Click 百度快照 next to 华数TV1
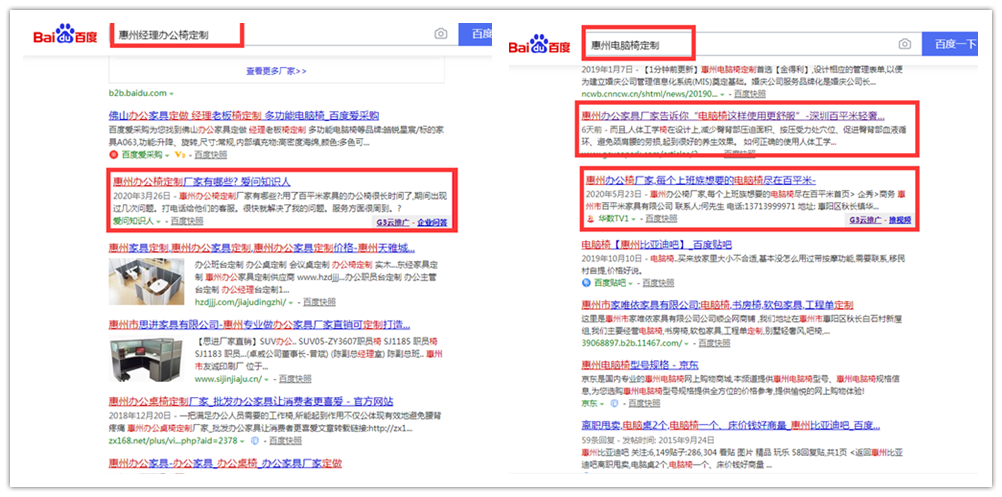 661,219
